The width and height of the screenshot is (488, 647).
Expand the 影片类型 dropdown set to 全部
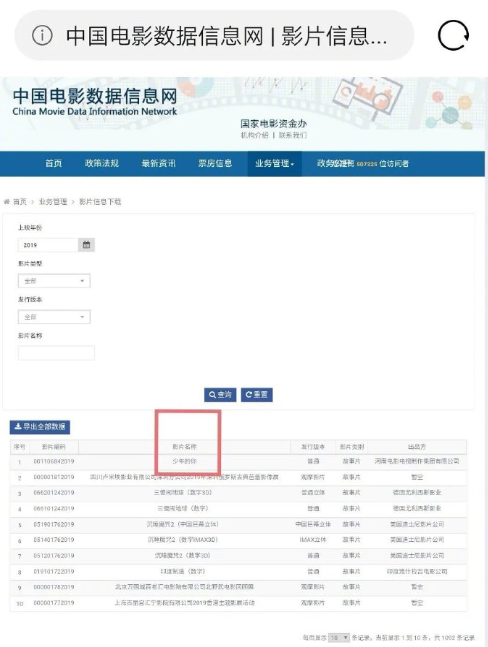(x=54, y=281)
